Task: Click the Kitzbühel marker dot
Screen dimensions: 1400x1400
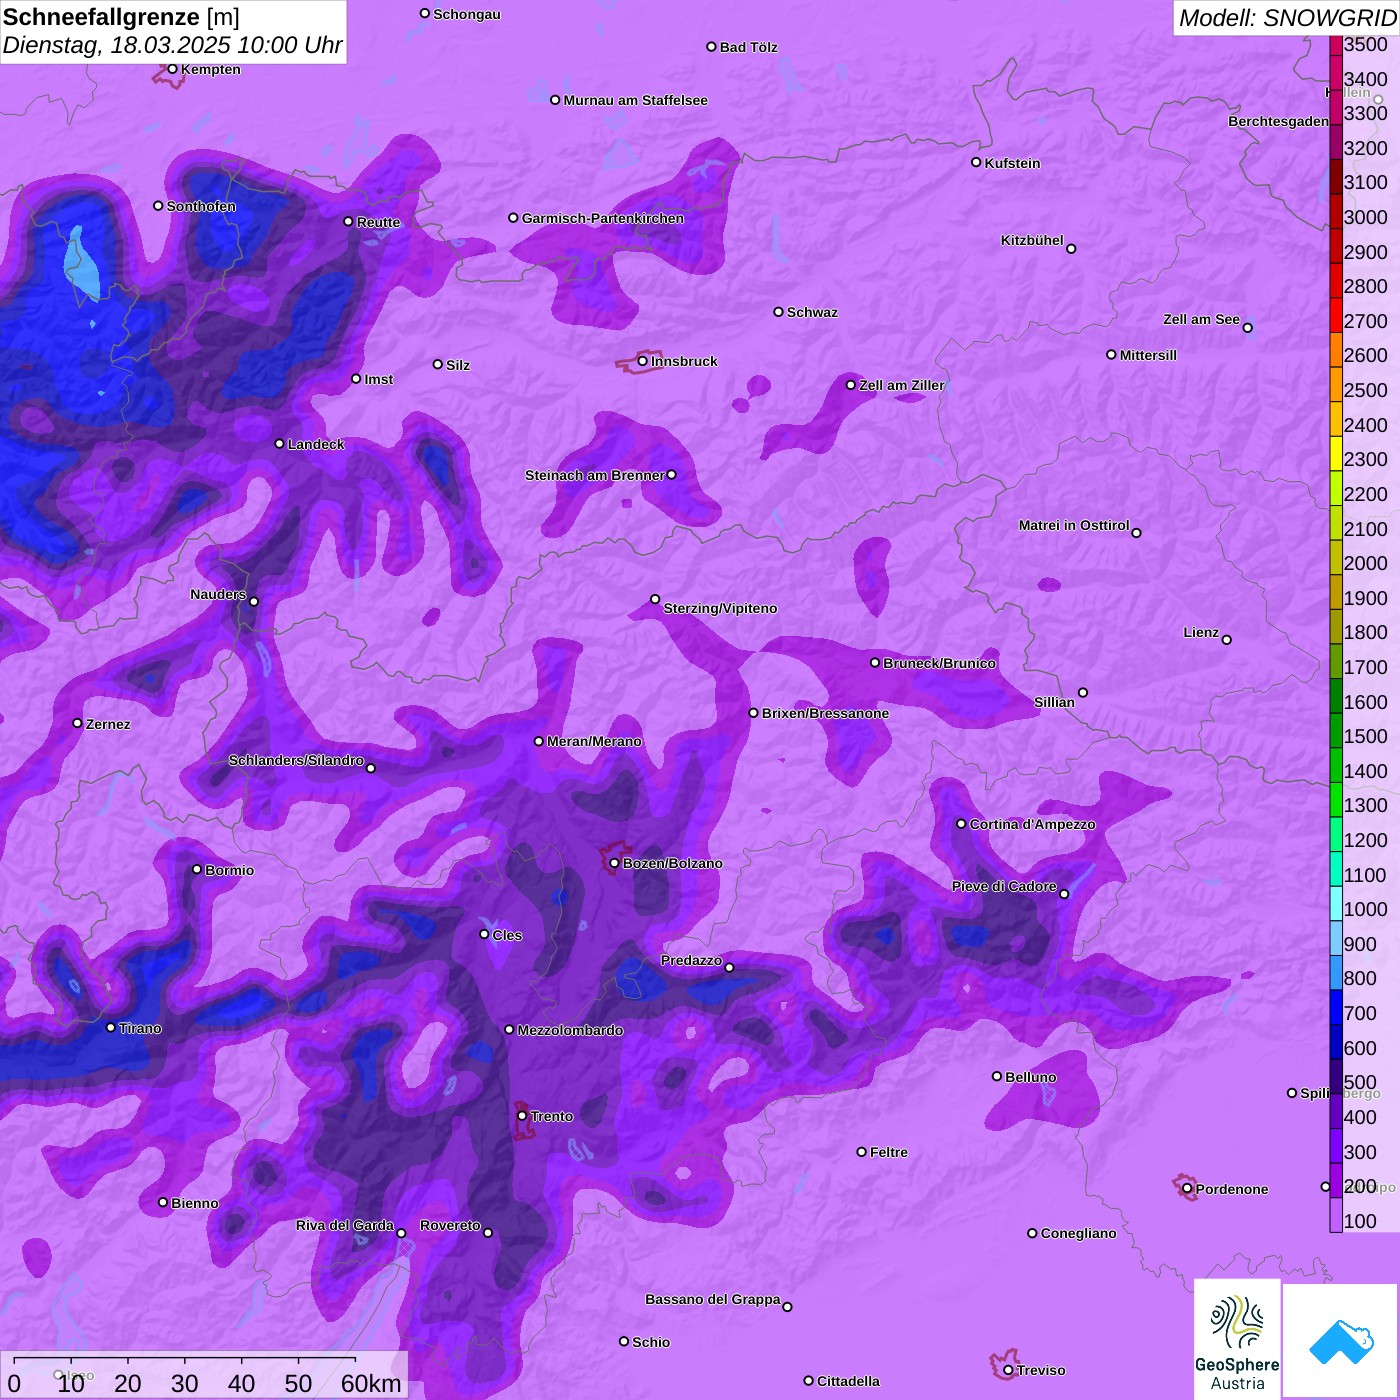Action: tap(1071, 249)
